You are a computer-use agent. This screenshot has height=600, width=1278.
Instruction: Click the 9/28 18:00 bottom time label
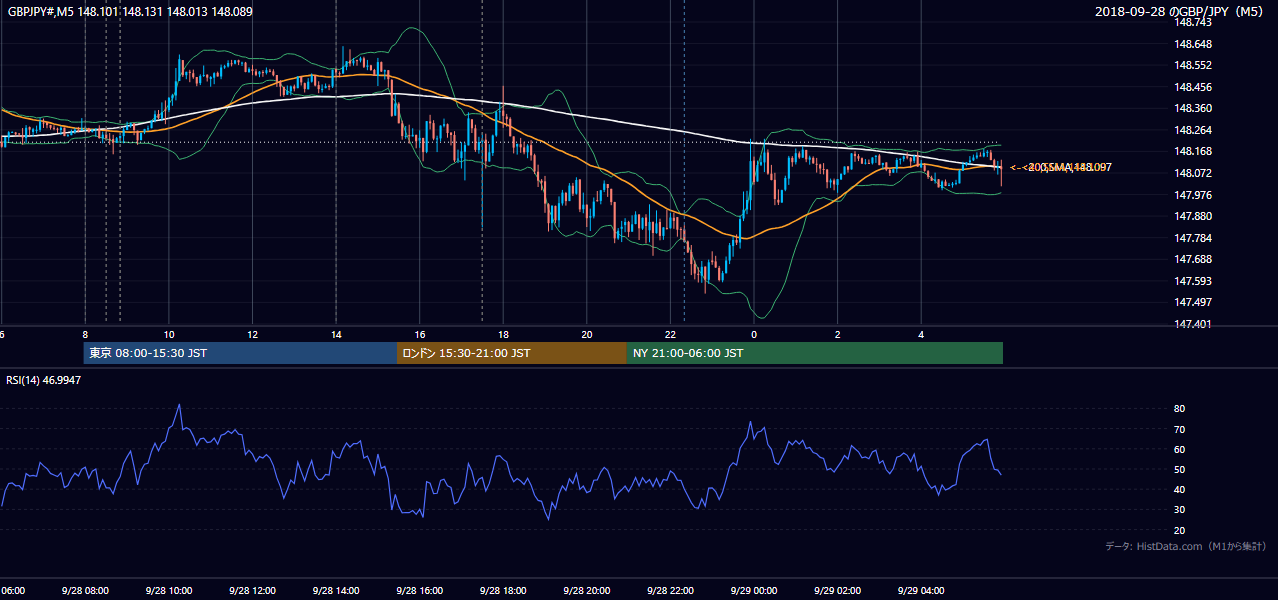tap(503, 591)
